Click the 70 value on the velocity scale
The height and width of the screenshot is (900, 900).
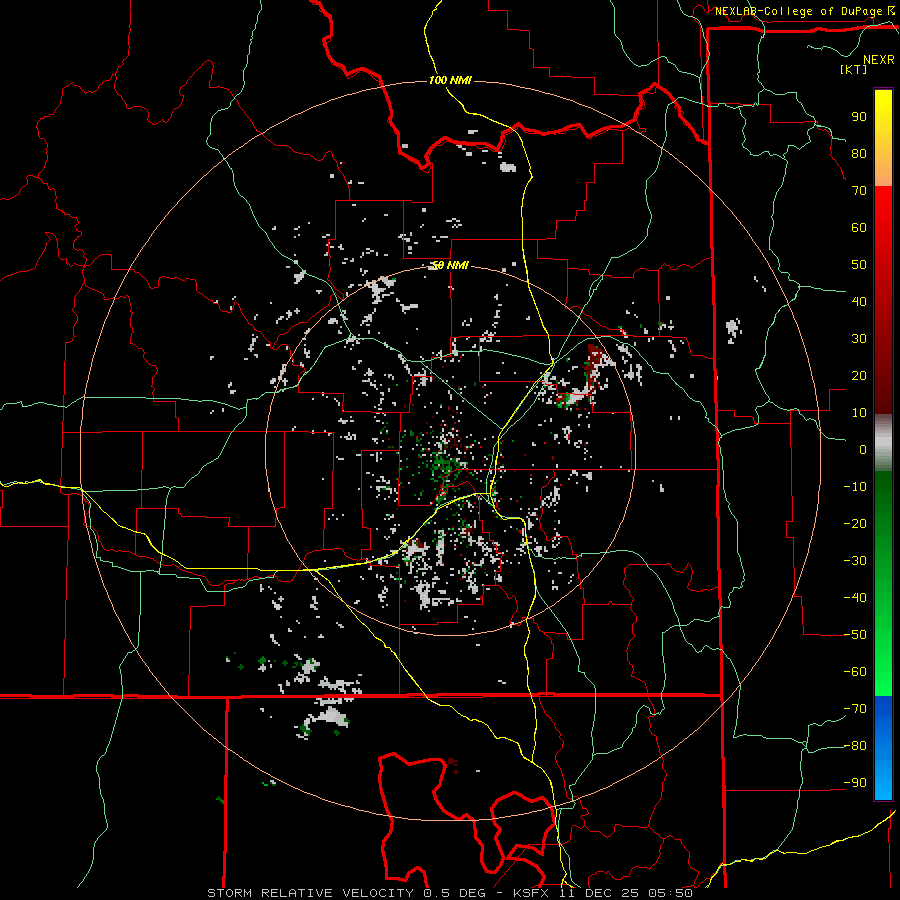[x=859, y=191]
